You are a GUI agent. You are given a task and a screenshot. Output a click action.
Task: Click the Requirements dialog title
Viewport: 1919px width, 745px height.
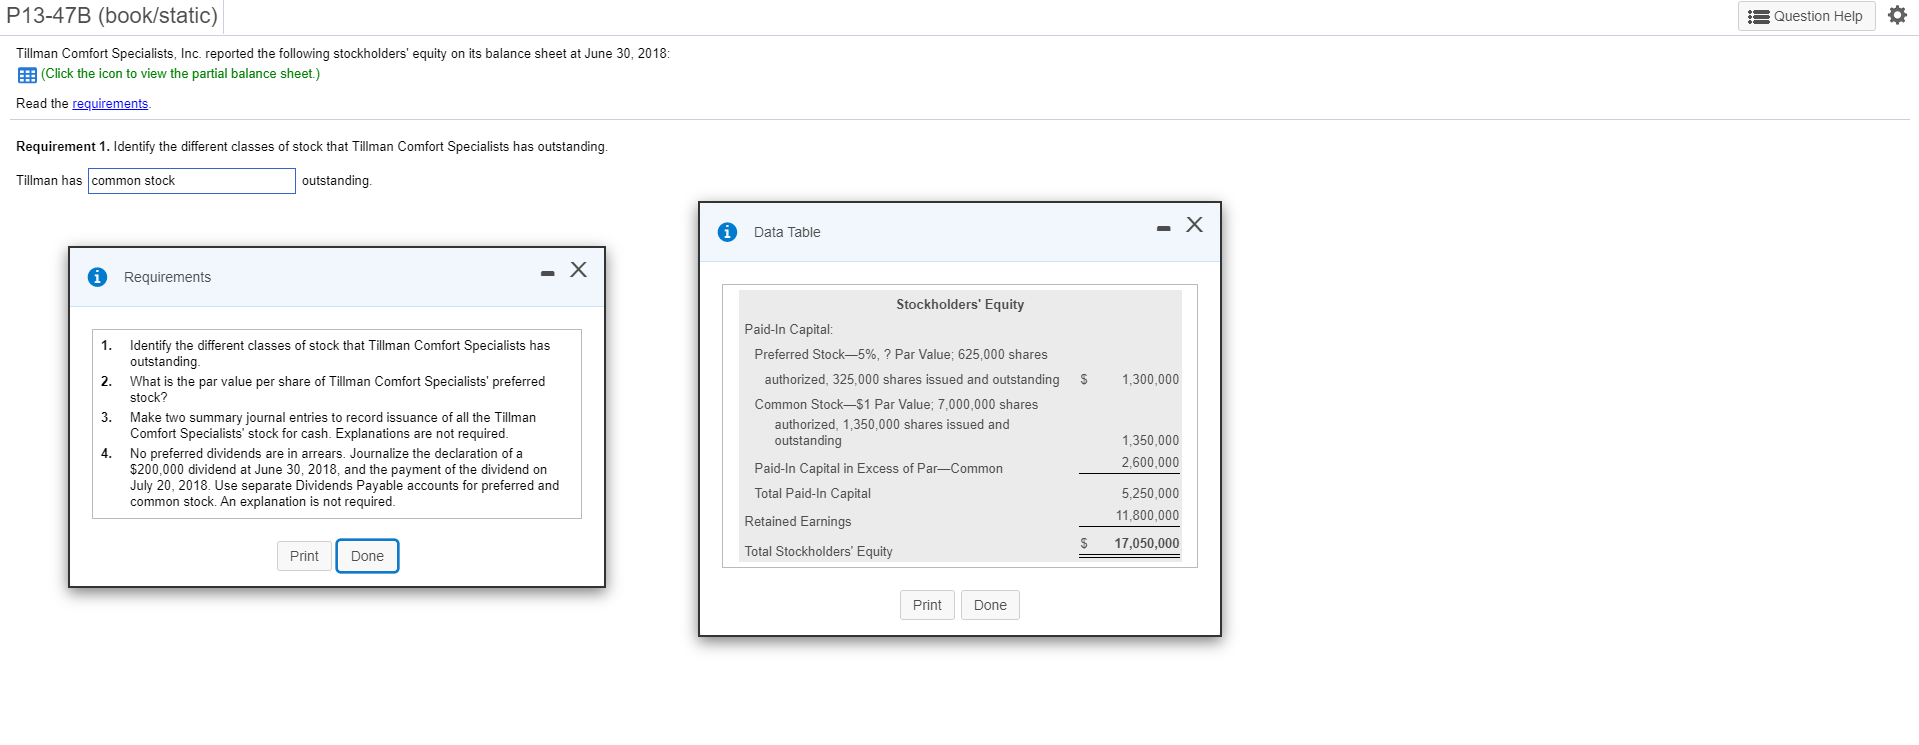coord(167,277)
